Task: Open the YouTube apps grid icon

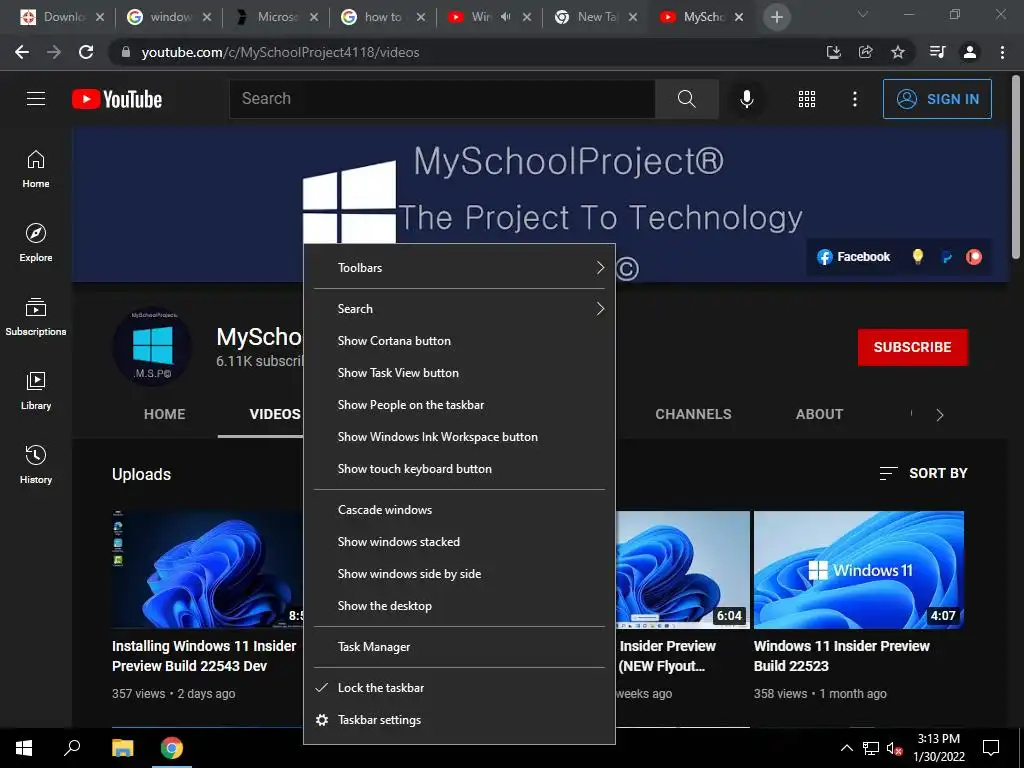Action: [x=807, y=99]
